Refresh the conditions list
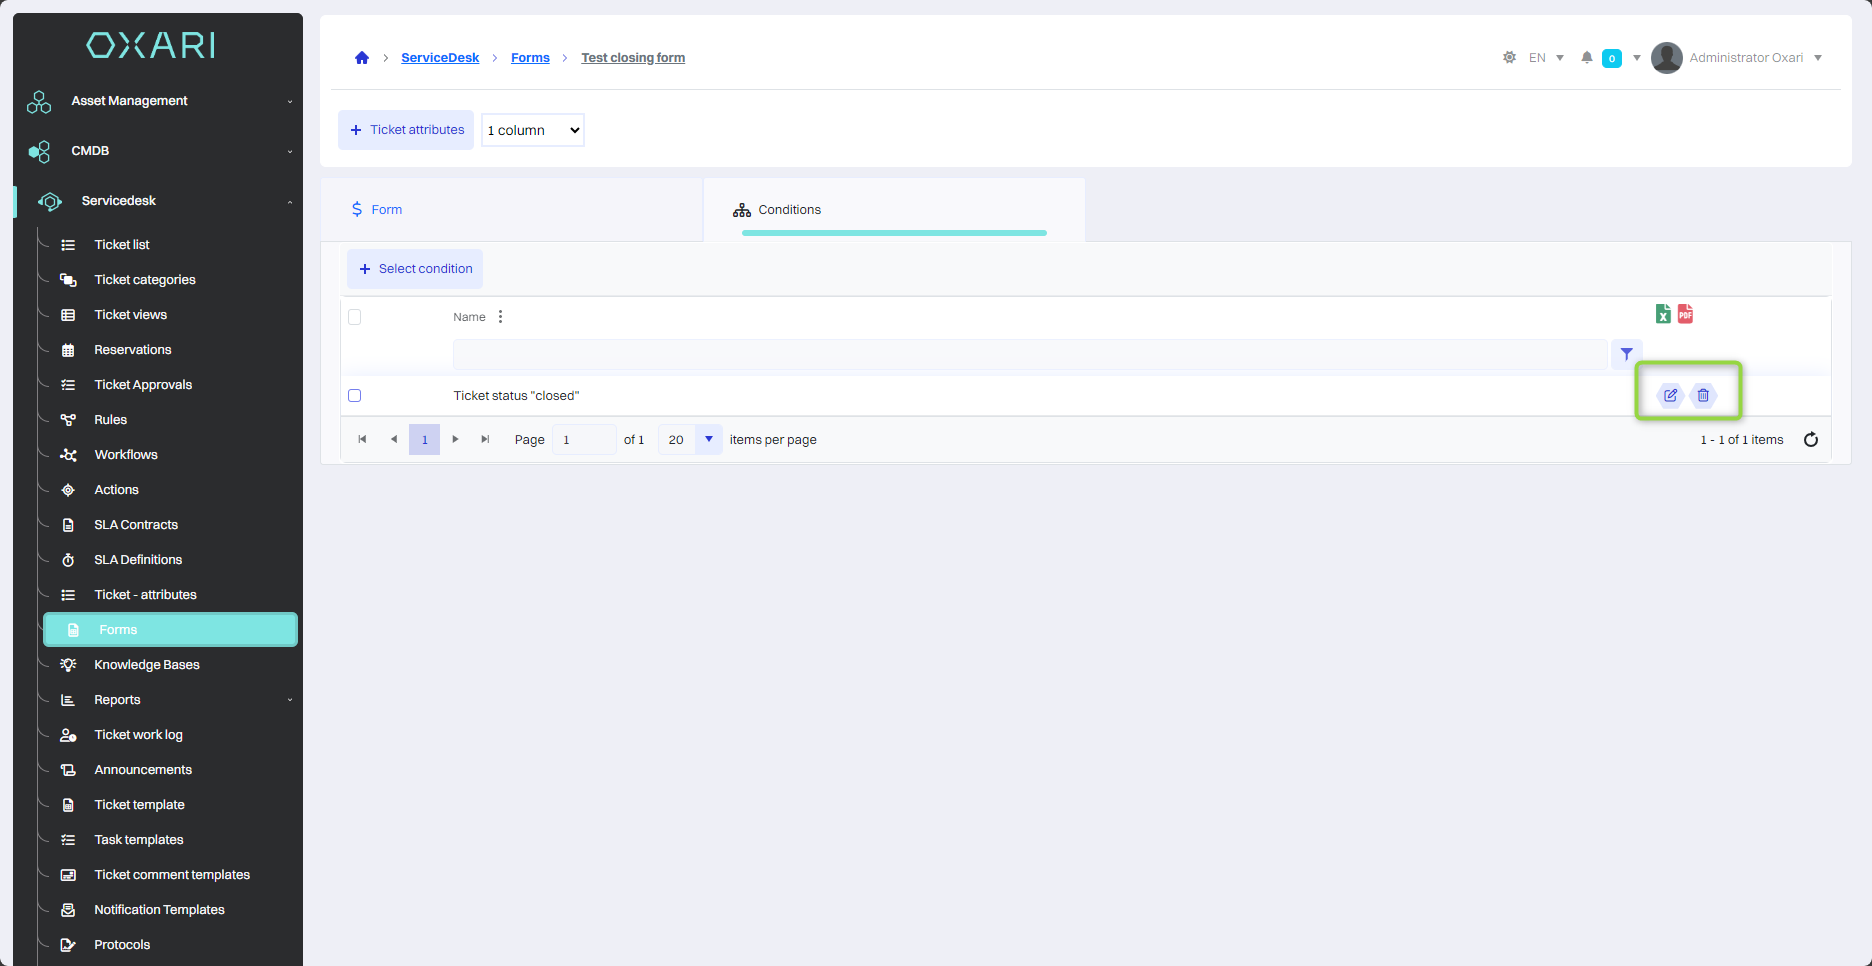This screenshot has width=1872, height=966. point(1811,440)
